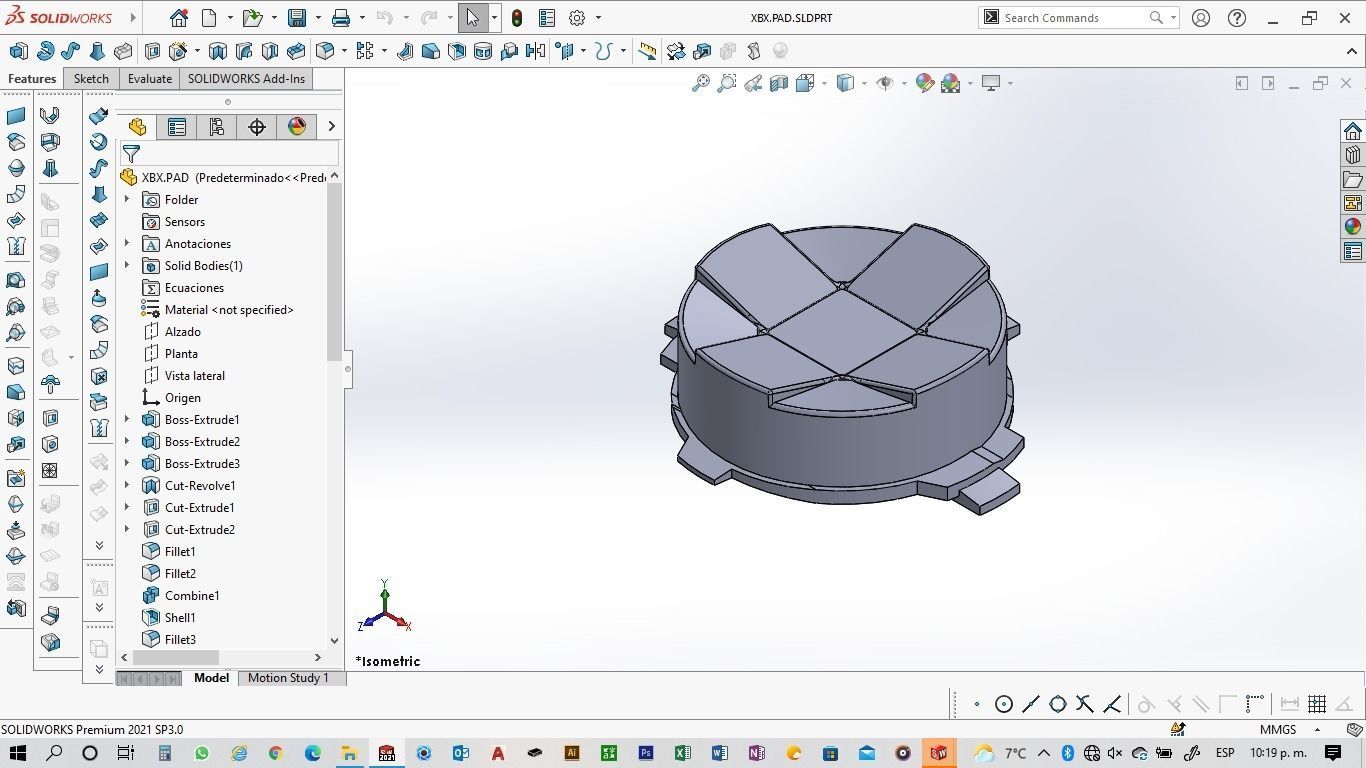Select the Planta plane
The image size is (1366, 768).
pyautogui.click(x=181, y=354)
